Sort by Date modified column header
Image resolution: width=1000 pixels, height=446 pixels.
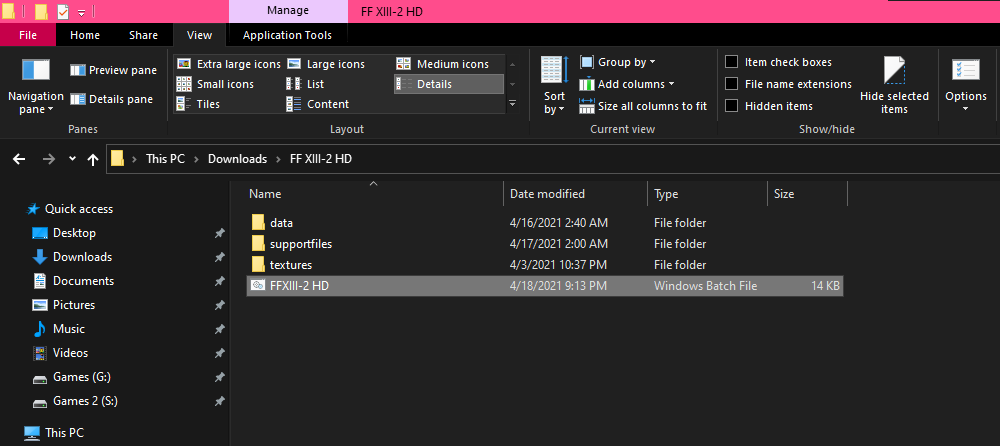547,194
